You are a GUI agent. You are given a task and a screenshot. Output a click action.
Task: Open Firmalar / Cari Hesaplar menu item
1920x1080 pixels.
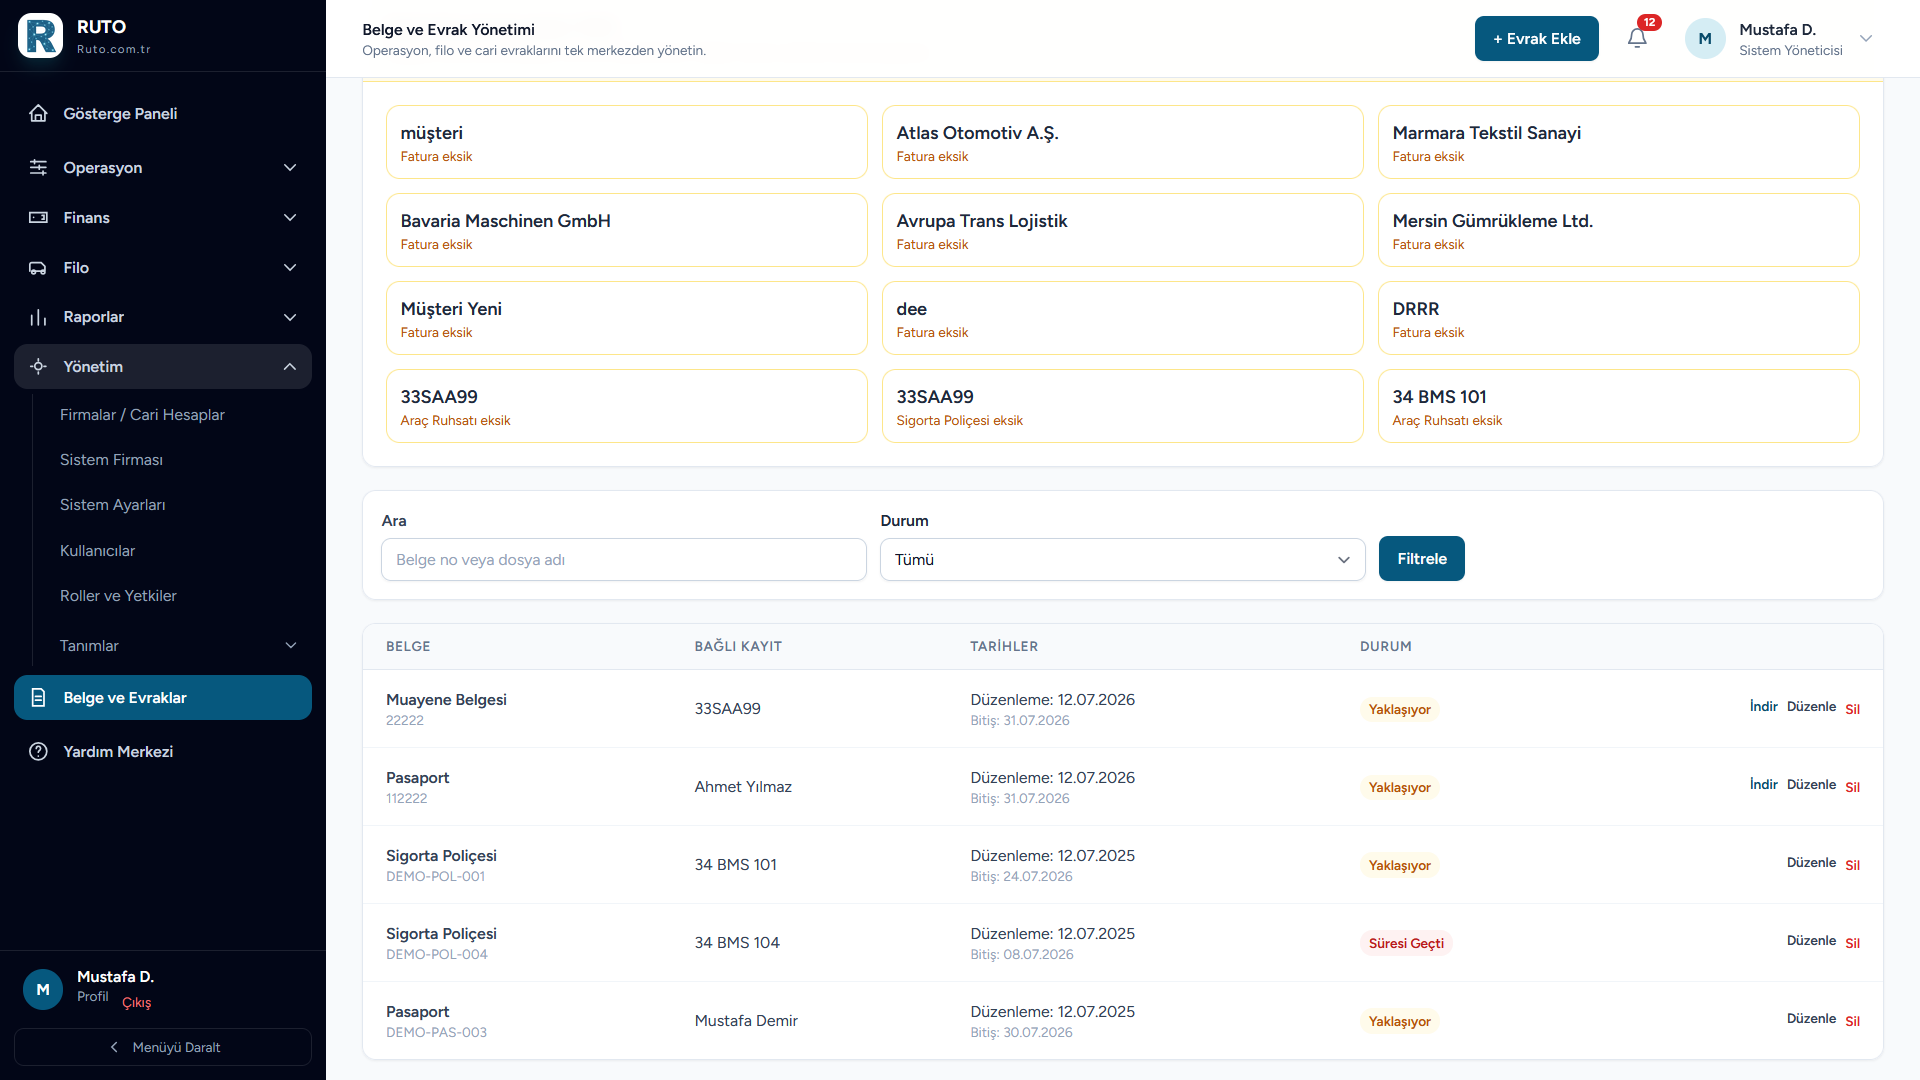pos(142,414)
